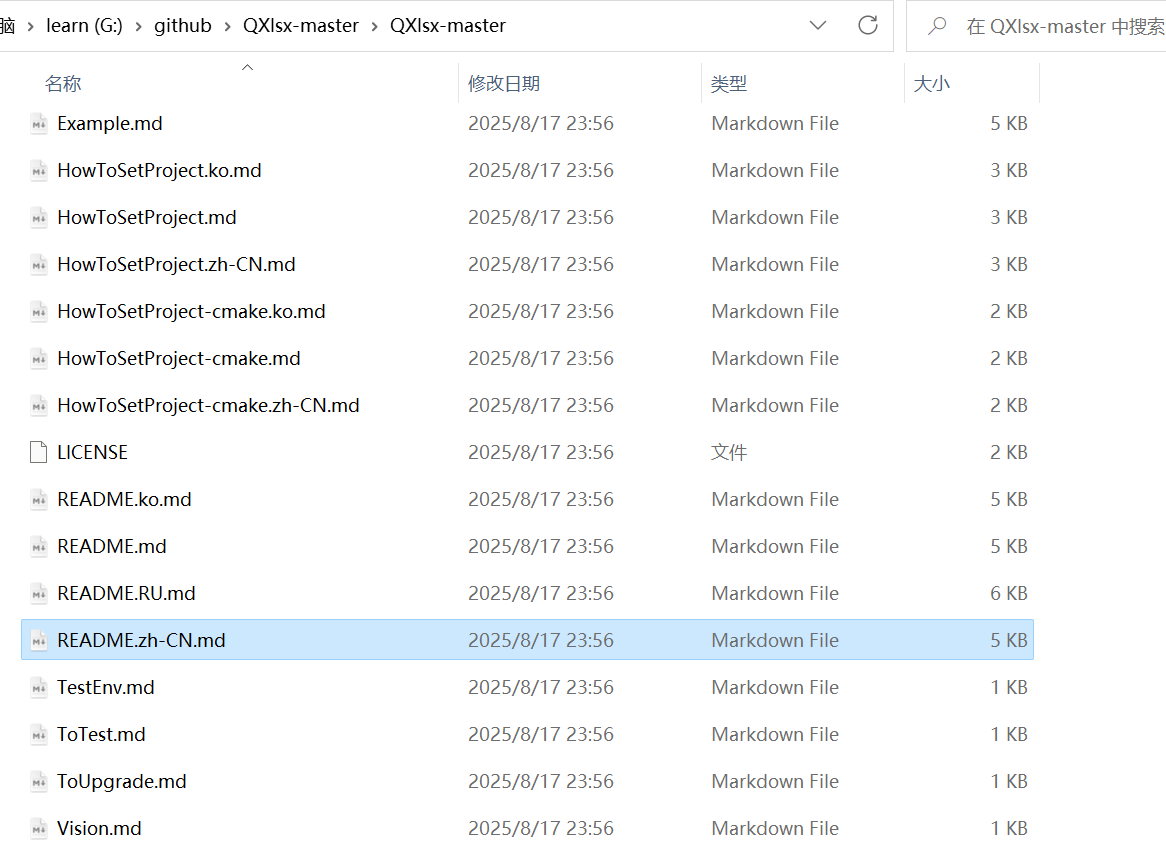Click the HowToSetProject-cmake.md file icon

click(x=39, y=359)
